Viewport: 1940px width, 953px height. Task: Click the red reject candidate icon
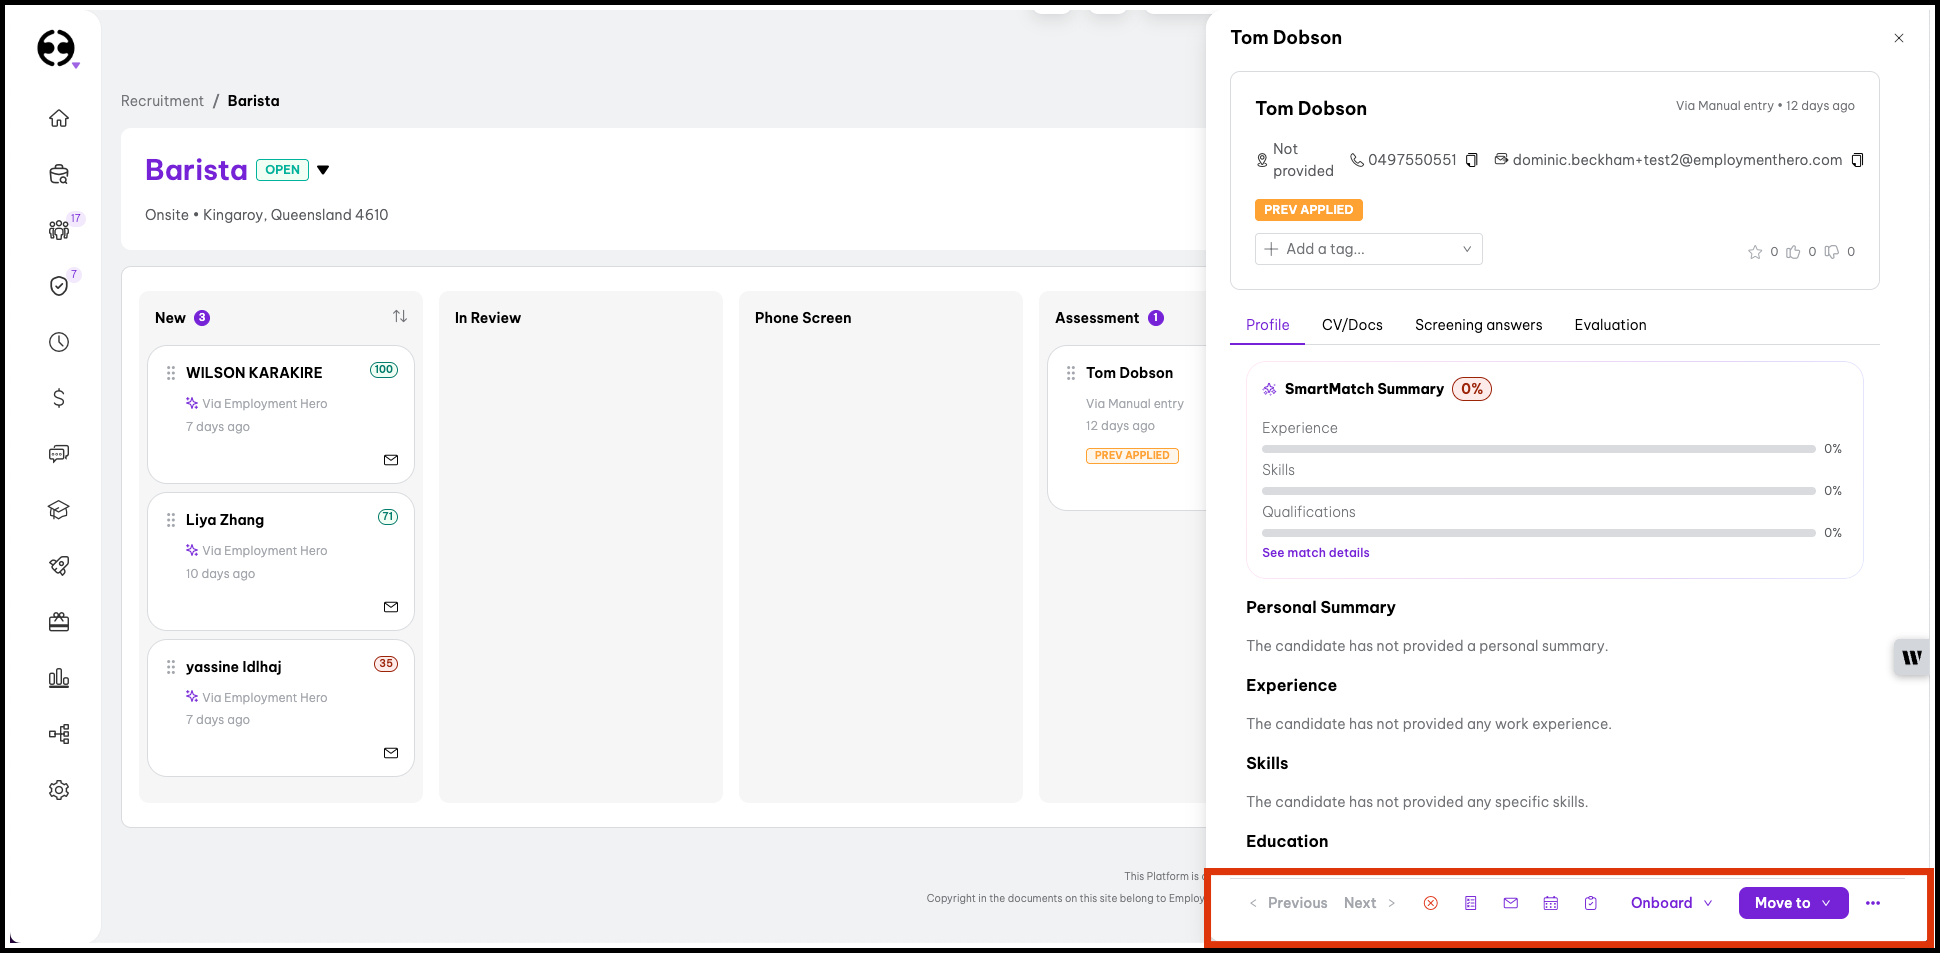[x=1430, y=903]
